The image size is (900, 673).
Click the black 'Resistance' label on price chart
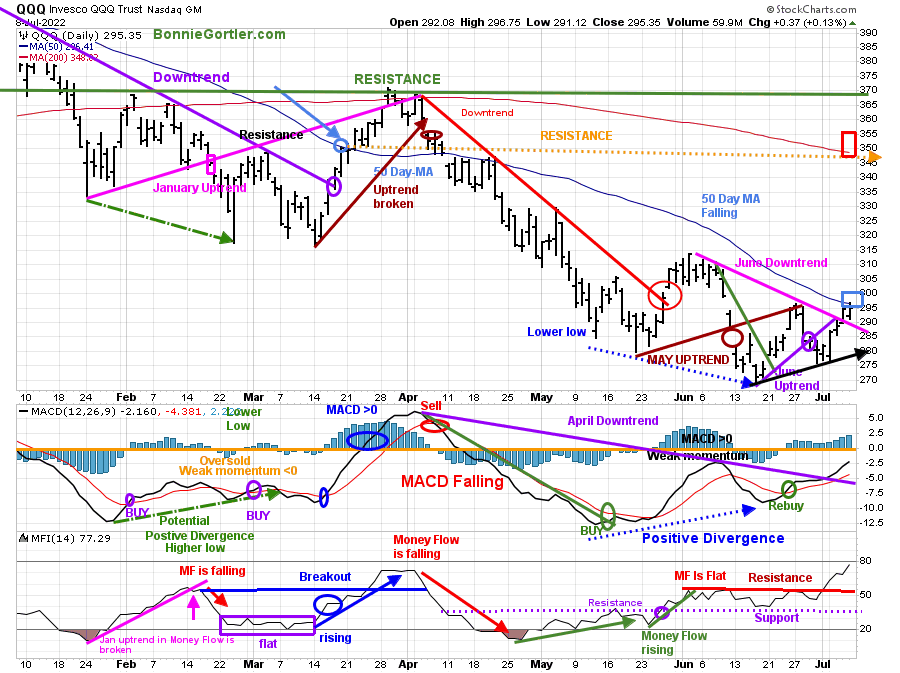click(x=271, y=135)
